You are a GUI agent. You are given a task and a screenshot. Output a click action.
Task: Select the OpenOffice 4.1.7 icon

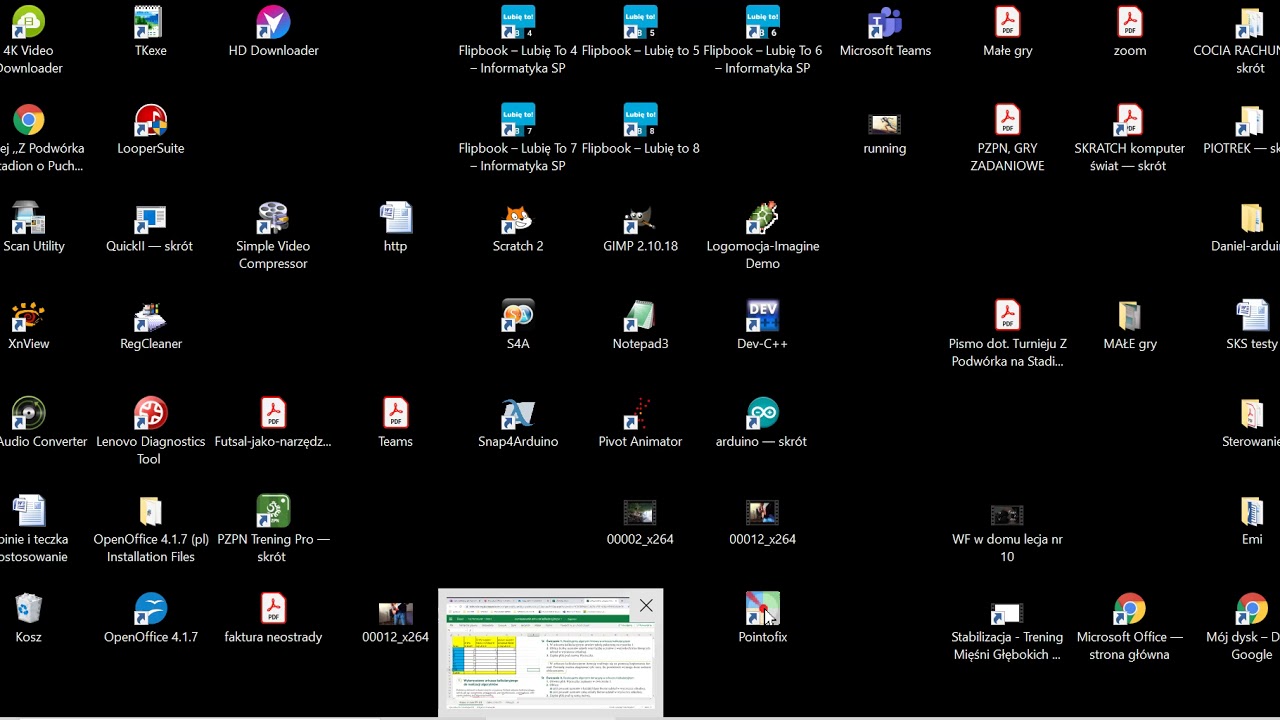pos(151,618)
